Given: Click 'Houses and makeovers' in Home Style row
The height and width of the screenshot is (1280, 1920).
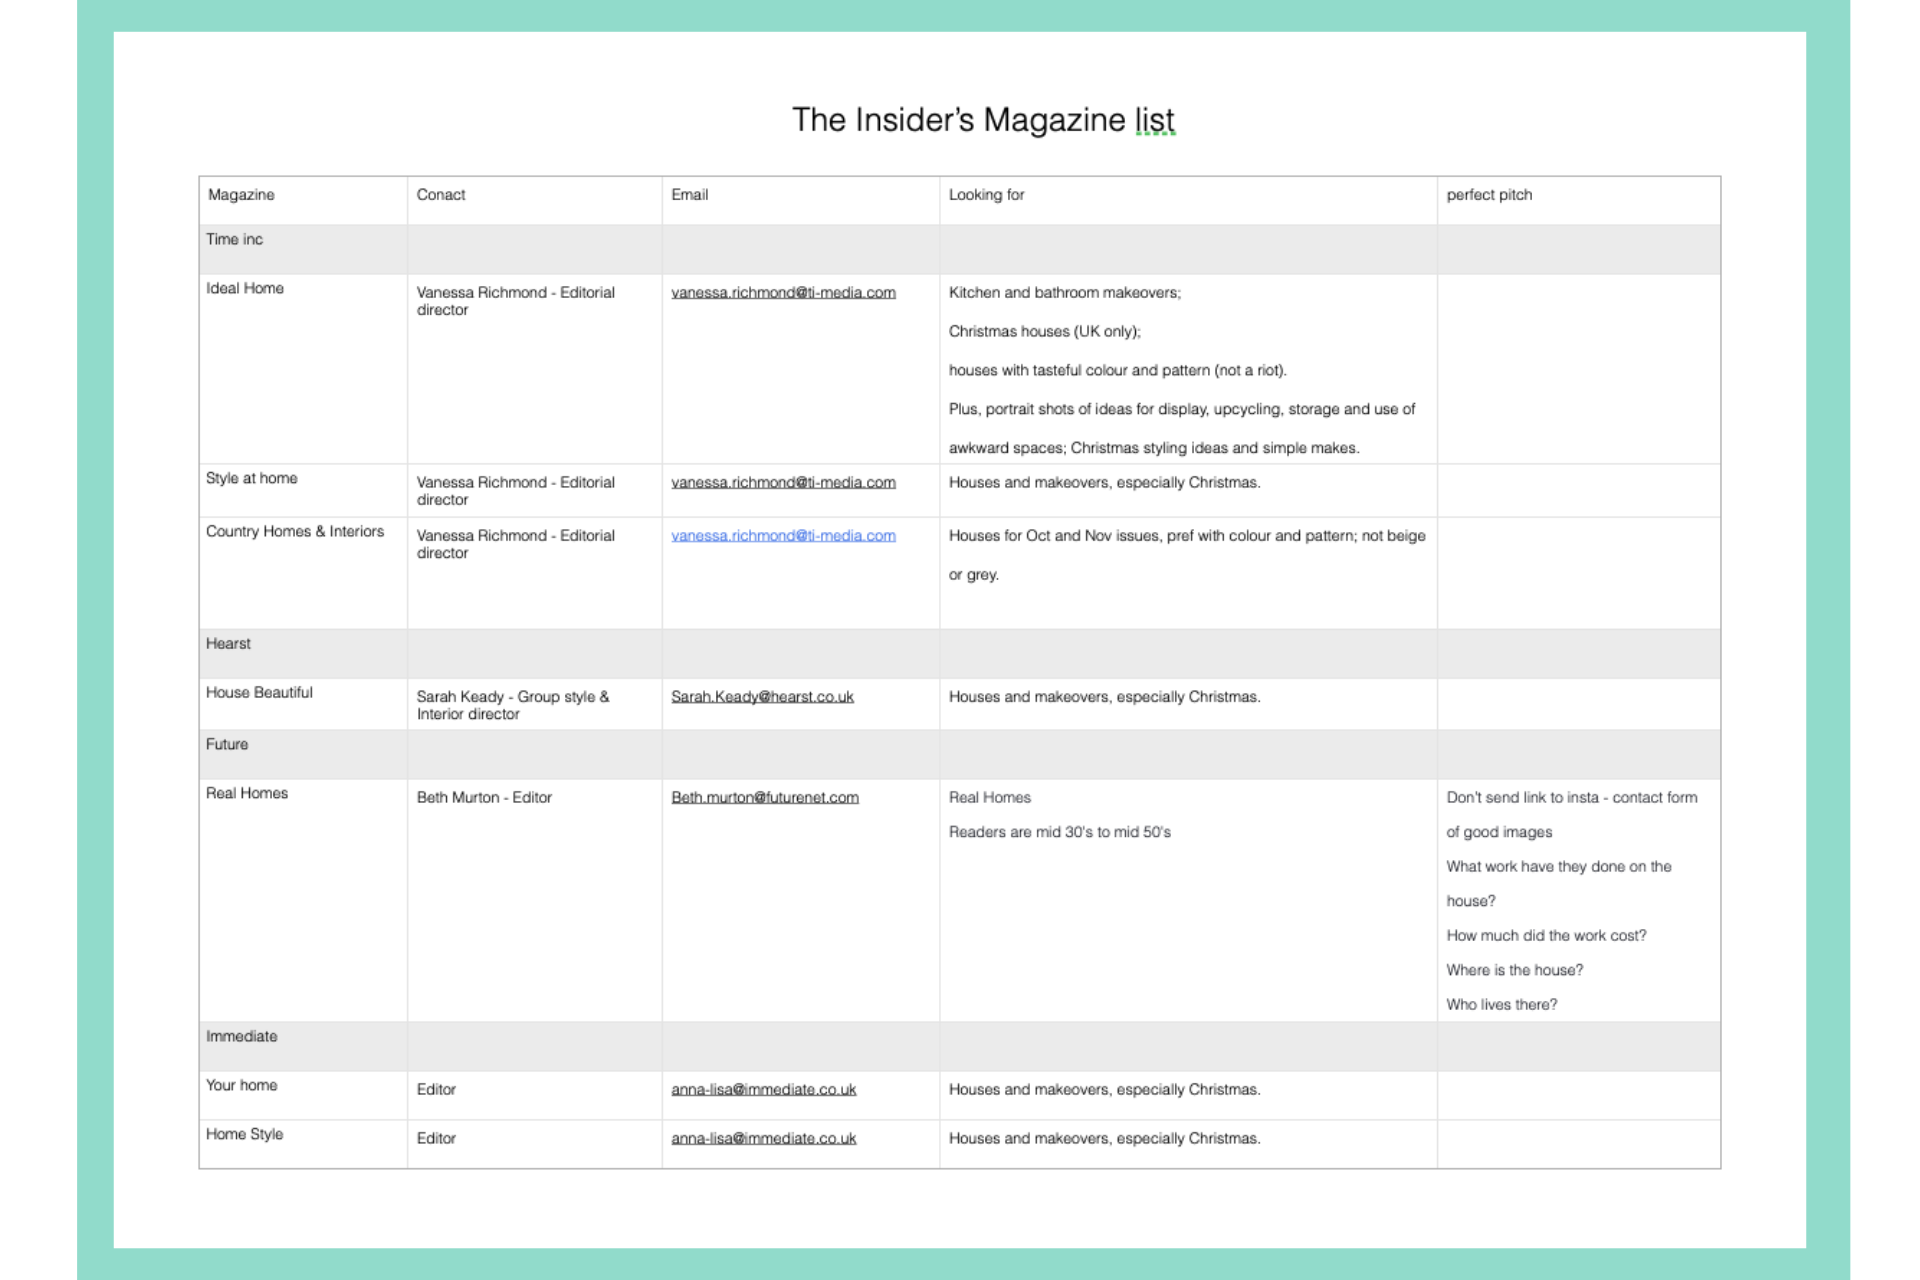Looking at the screenshot, I should pos(1105,1139).
